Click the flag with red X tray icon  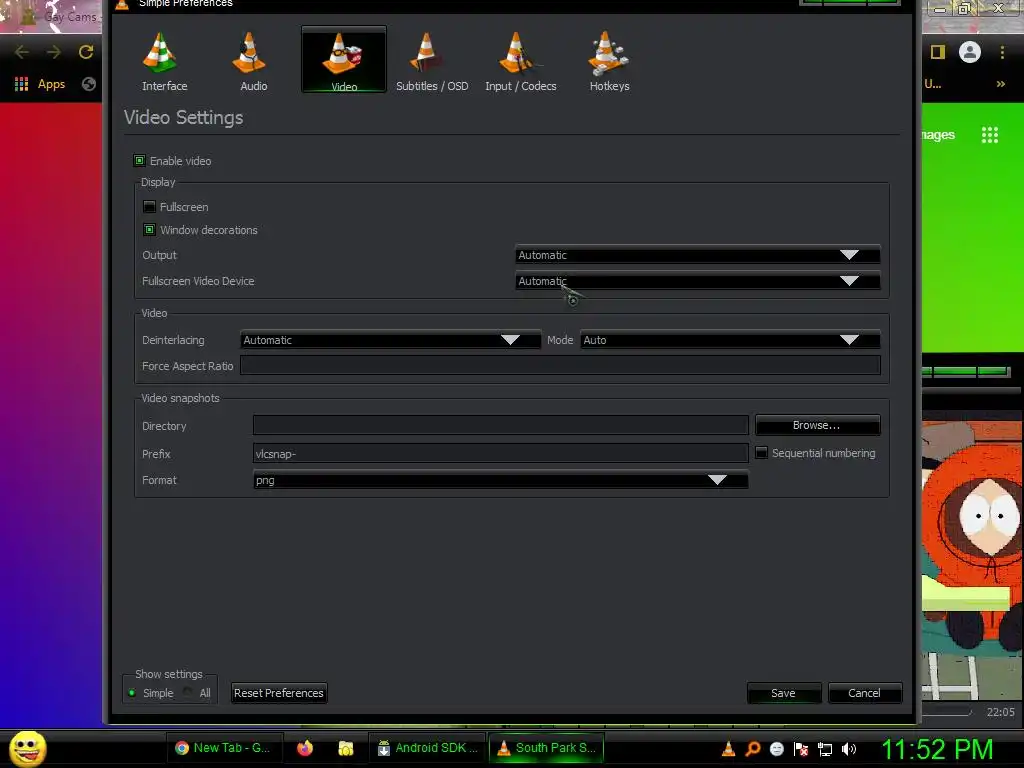[801, 749]
